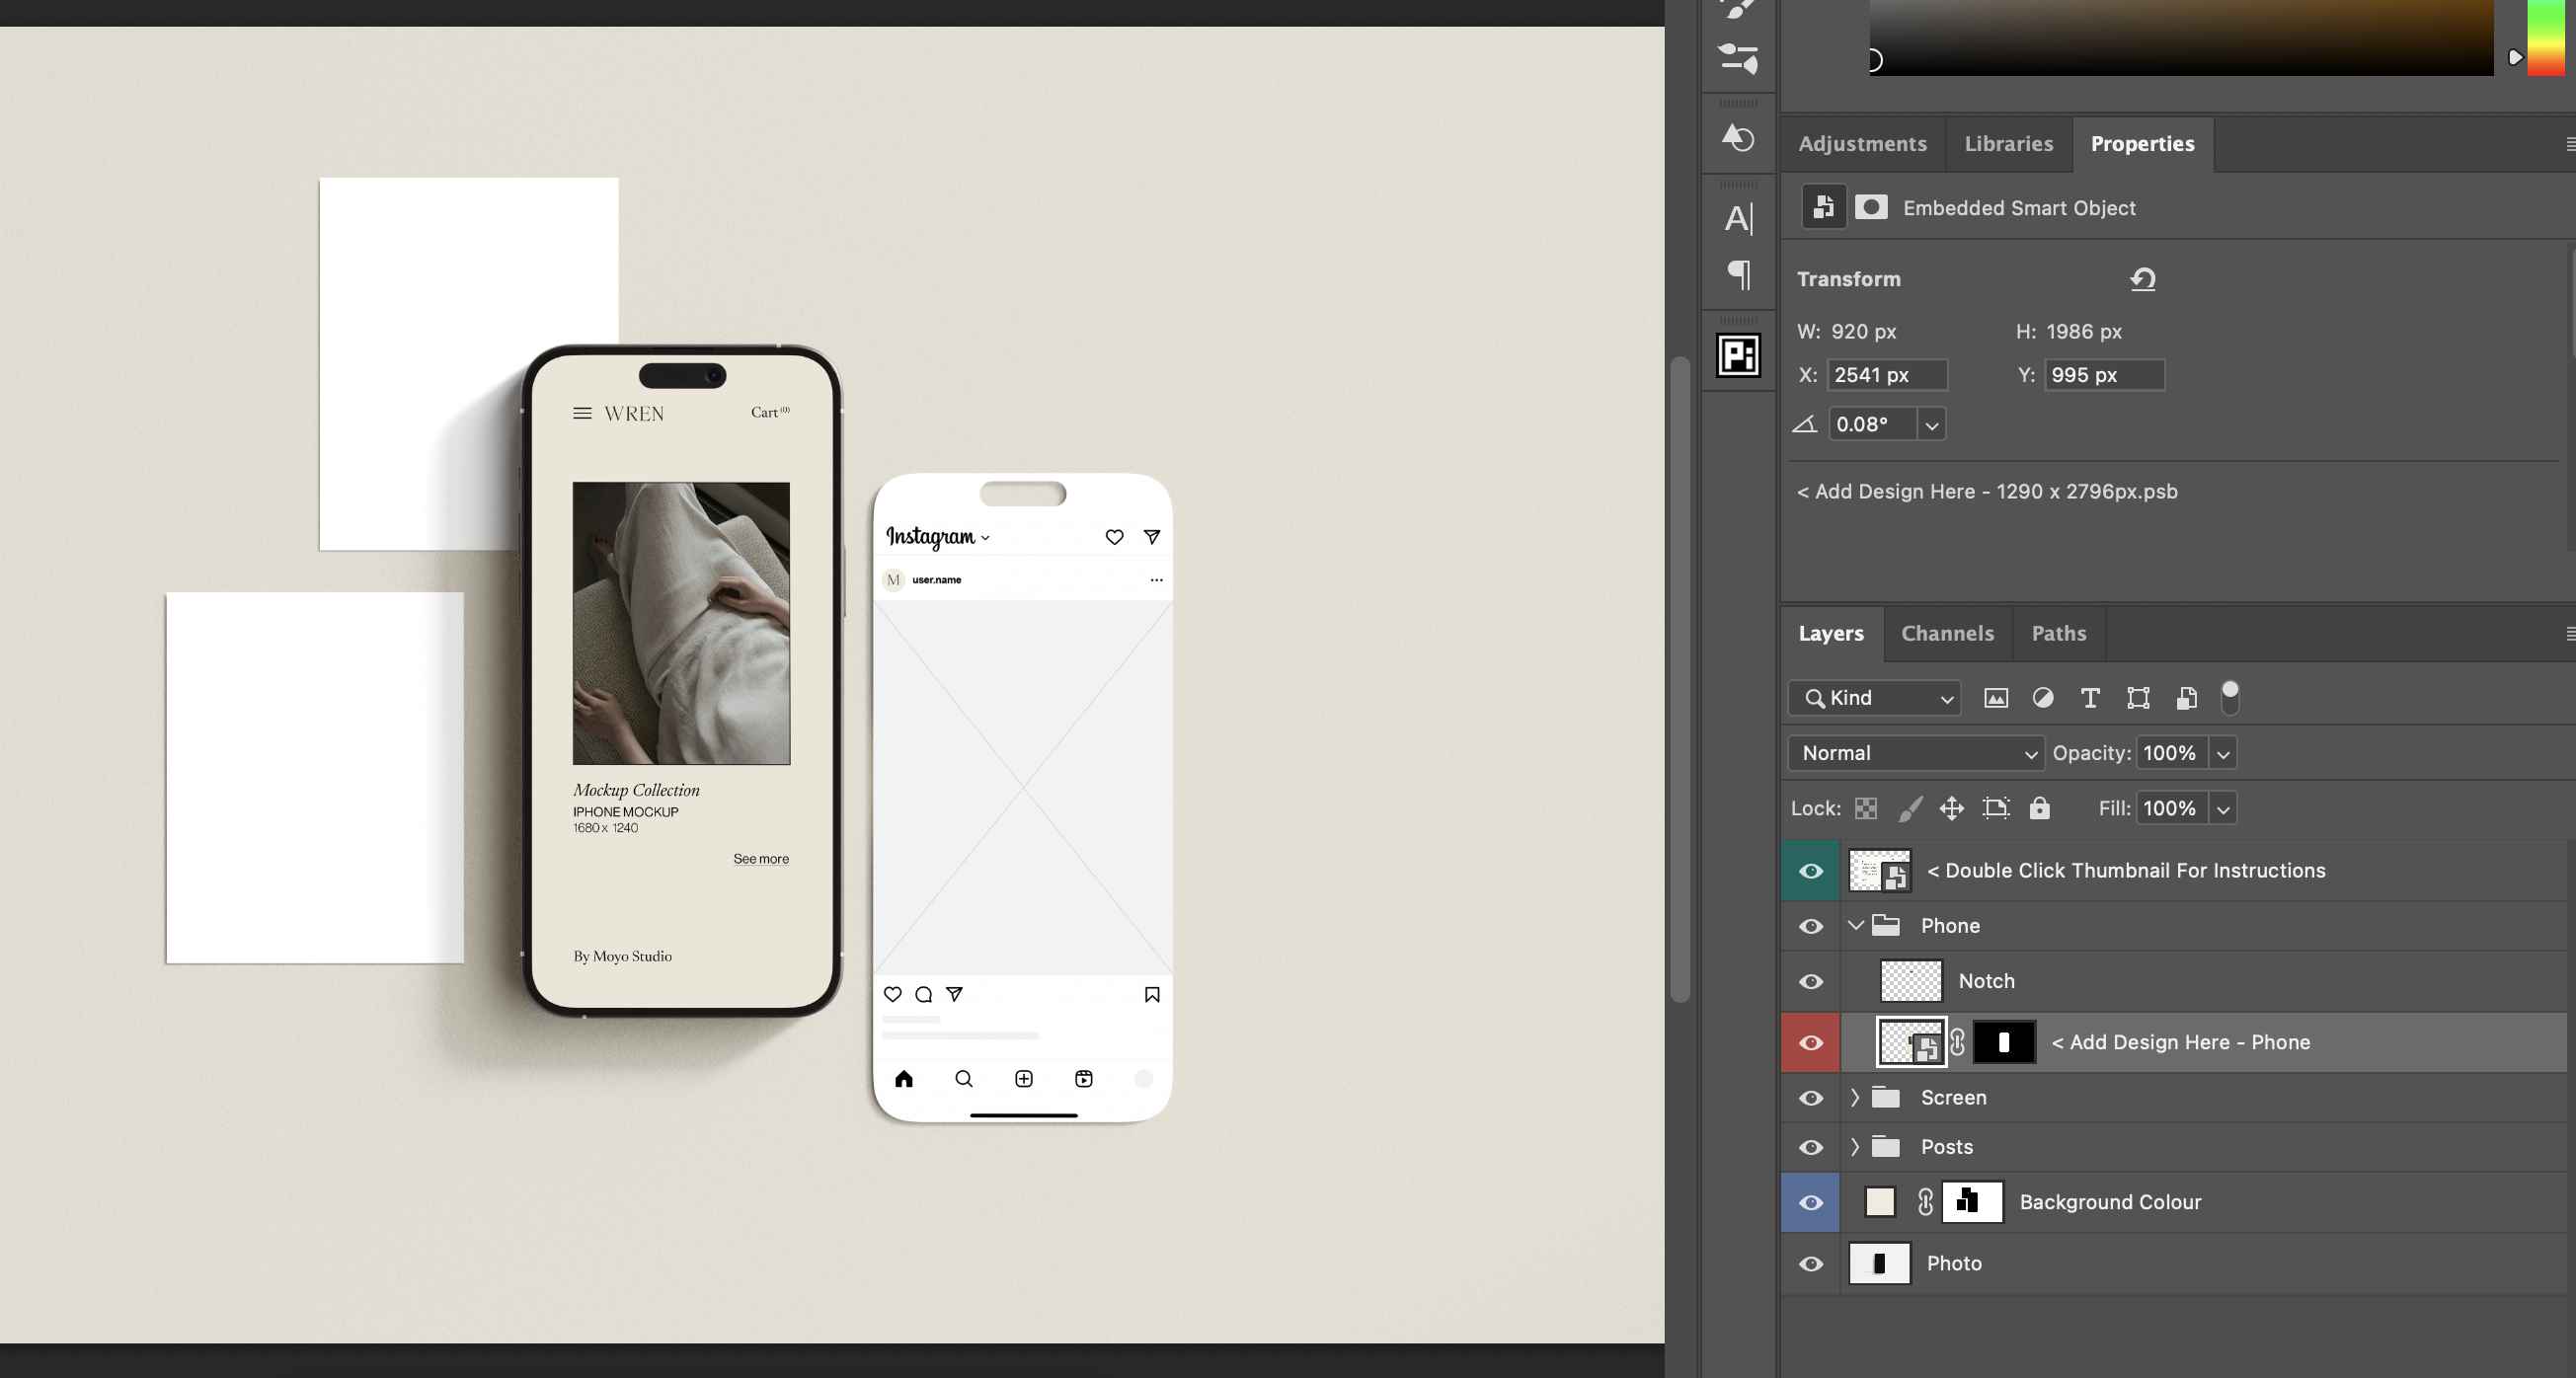
Task: Click lock position move icon
Action: (1951, 808)
